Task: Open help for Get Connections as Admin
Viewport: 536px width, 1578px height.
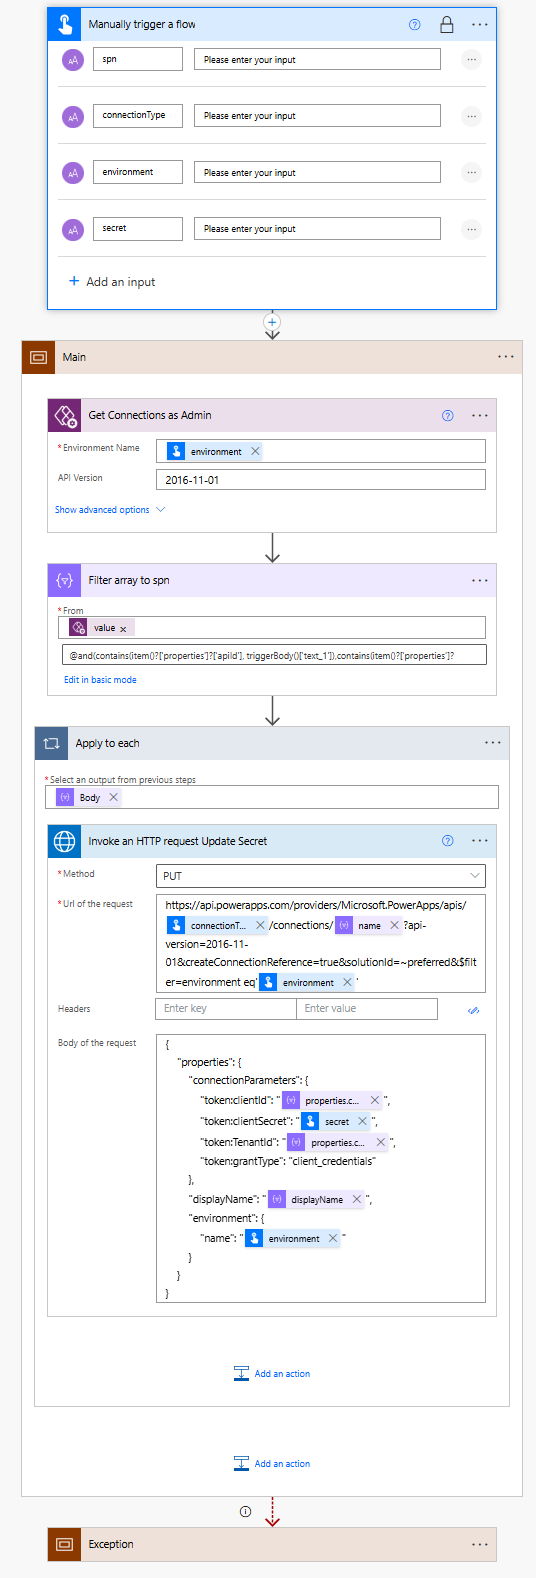Action: (x=448, y=415)
